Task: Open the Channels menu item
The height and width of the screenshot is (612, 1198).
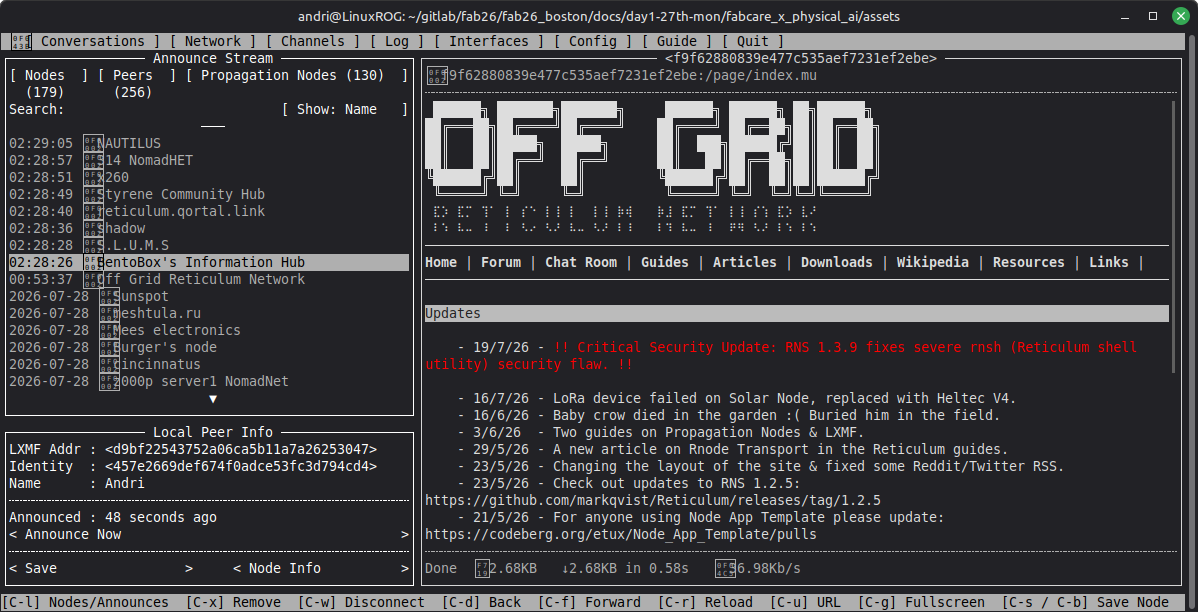Action: (312, 41)
